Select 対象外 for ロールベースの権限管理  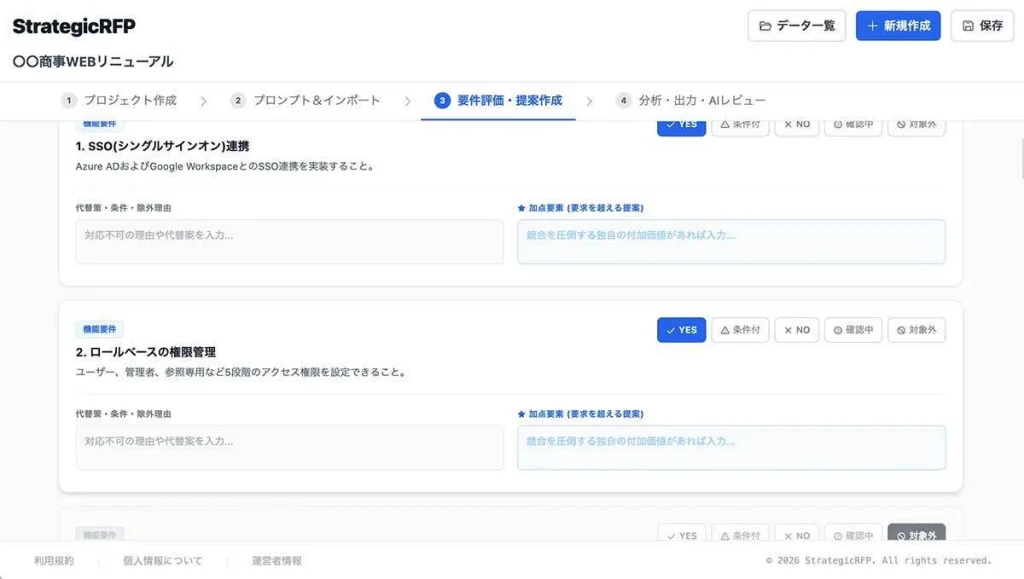916,330
